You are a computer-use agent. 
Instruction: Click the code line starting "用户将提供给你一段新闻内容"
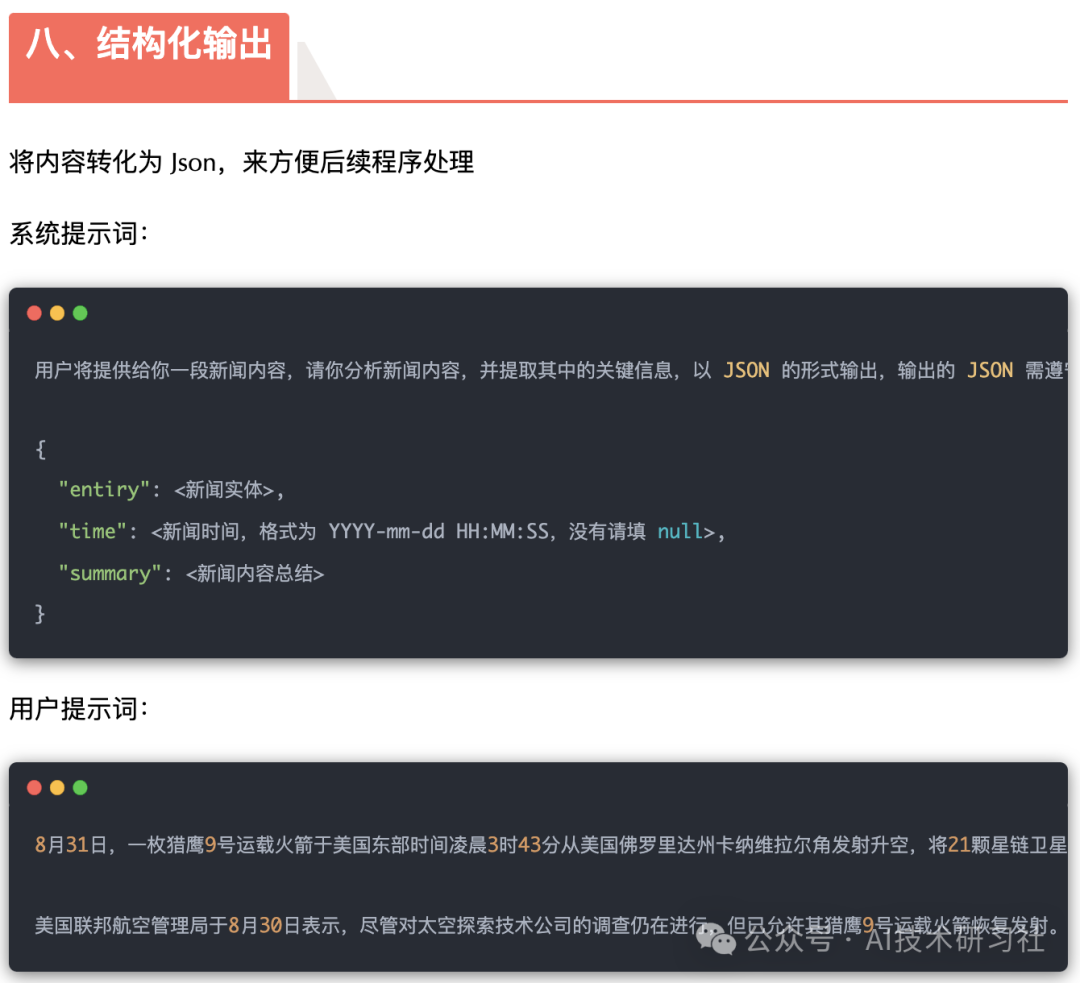(551, 371)
